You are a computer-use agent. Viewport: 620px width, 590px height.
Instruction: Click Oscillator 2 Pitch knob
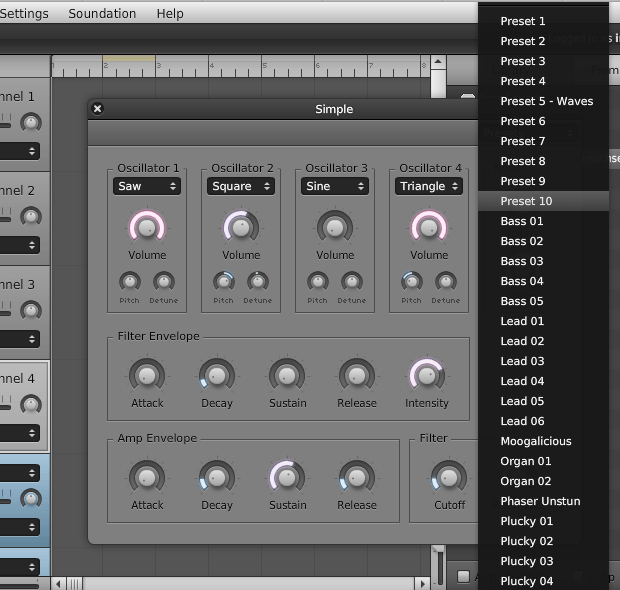coord(224,282)
